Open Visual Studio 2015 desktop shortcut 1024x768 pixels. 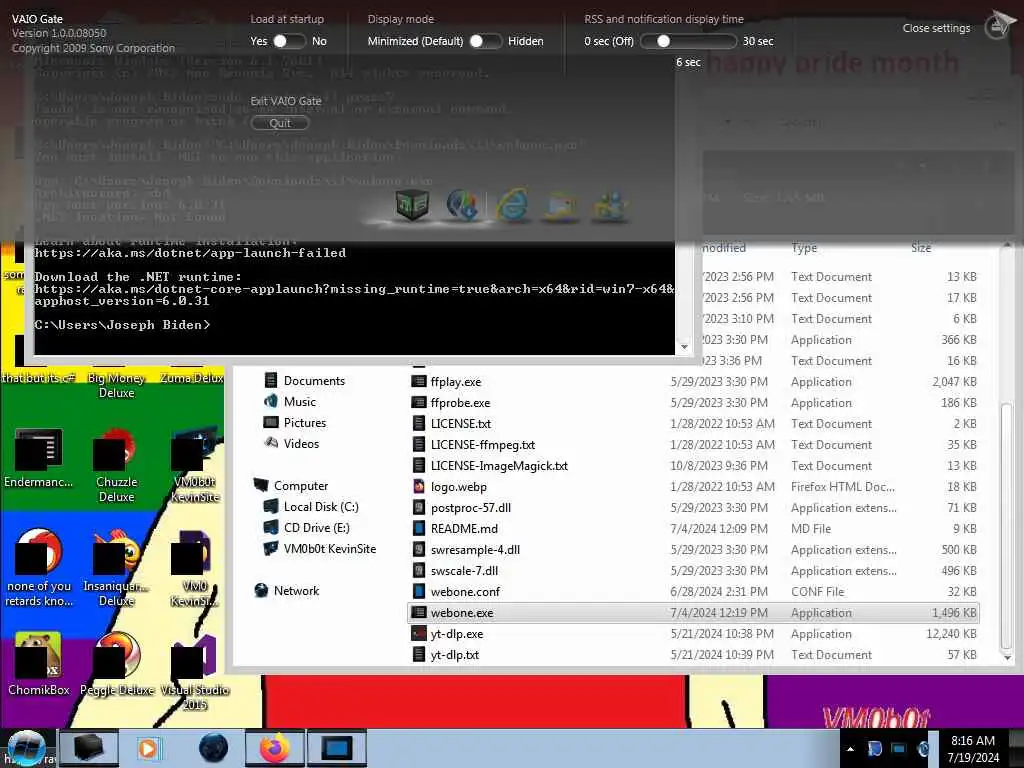(195, 673)
